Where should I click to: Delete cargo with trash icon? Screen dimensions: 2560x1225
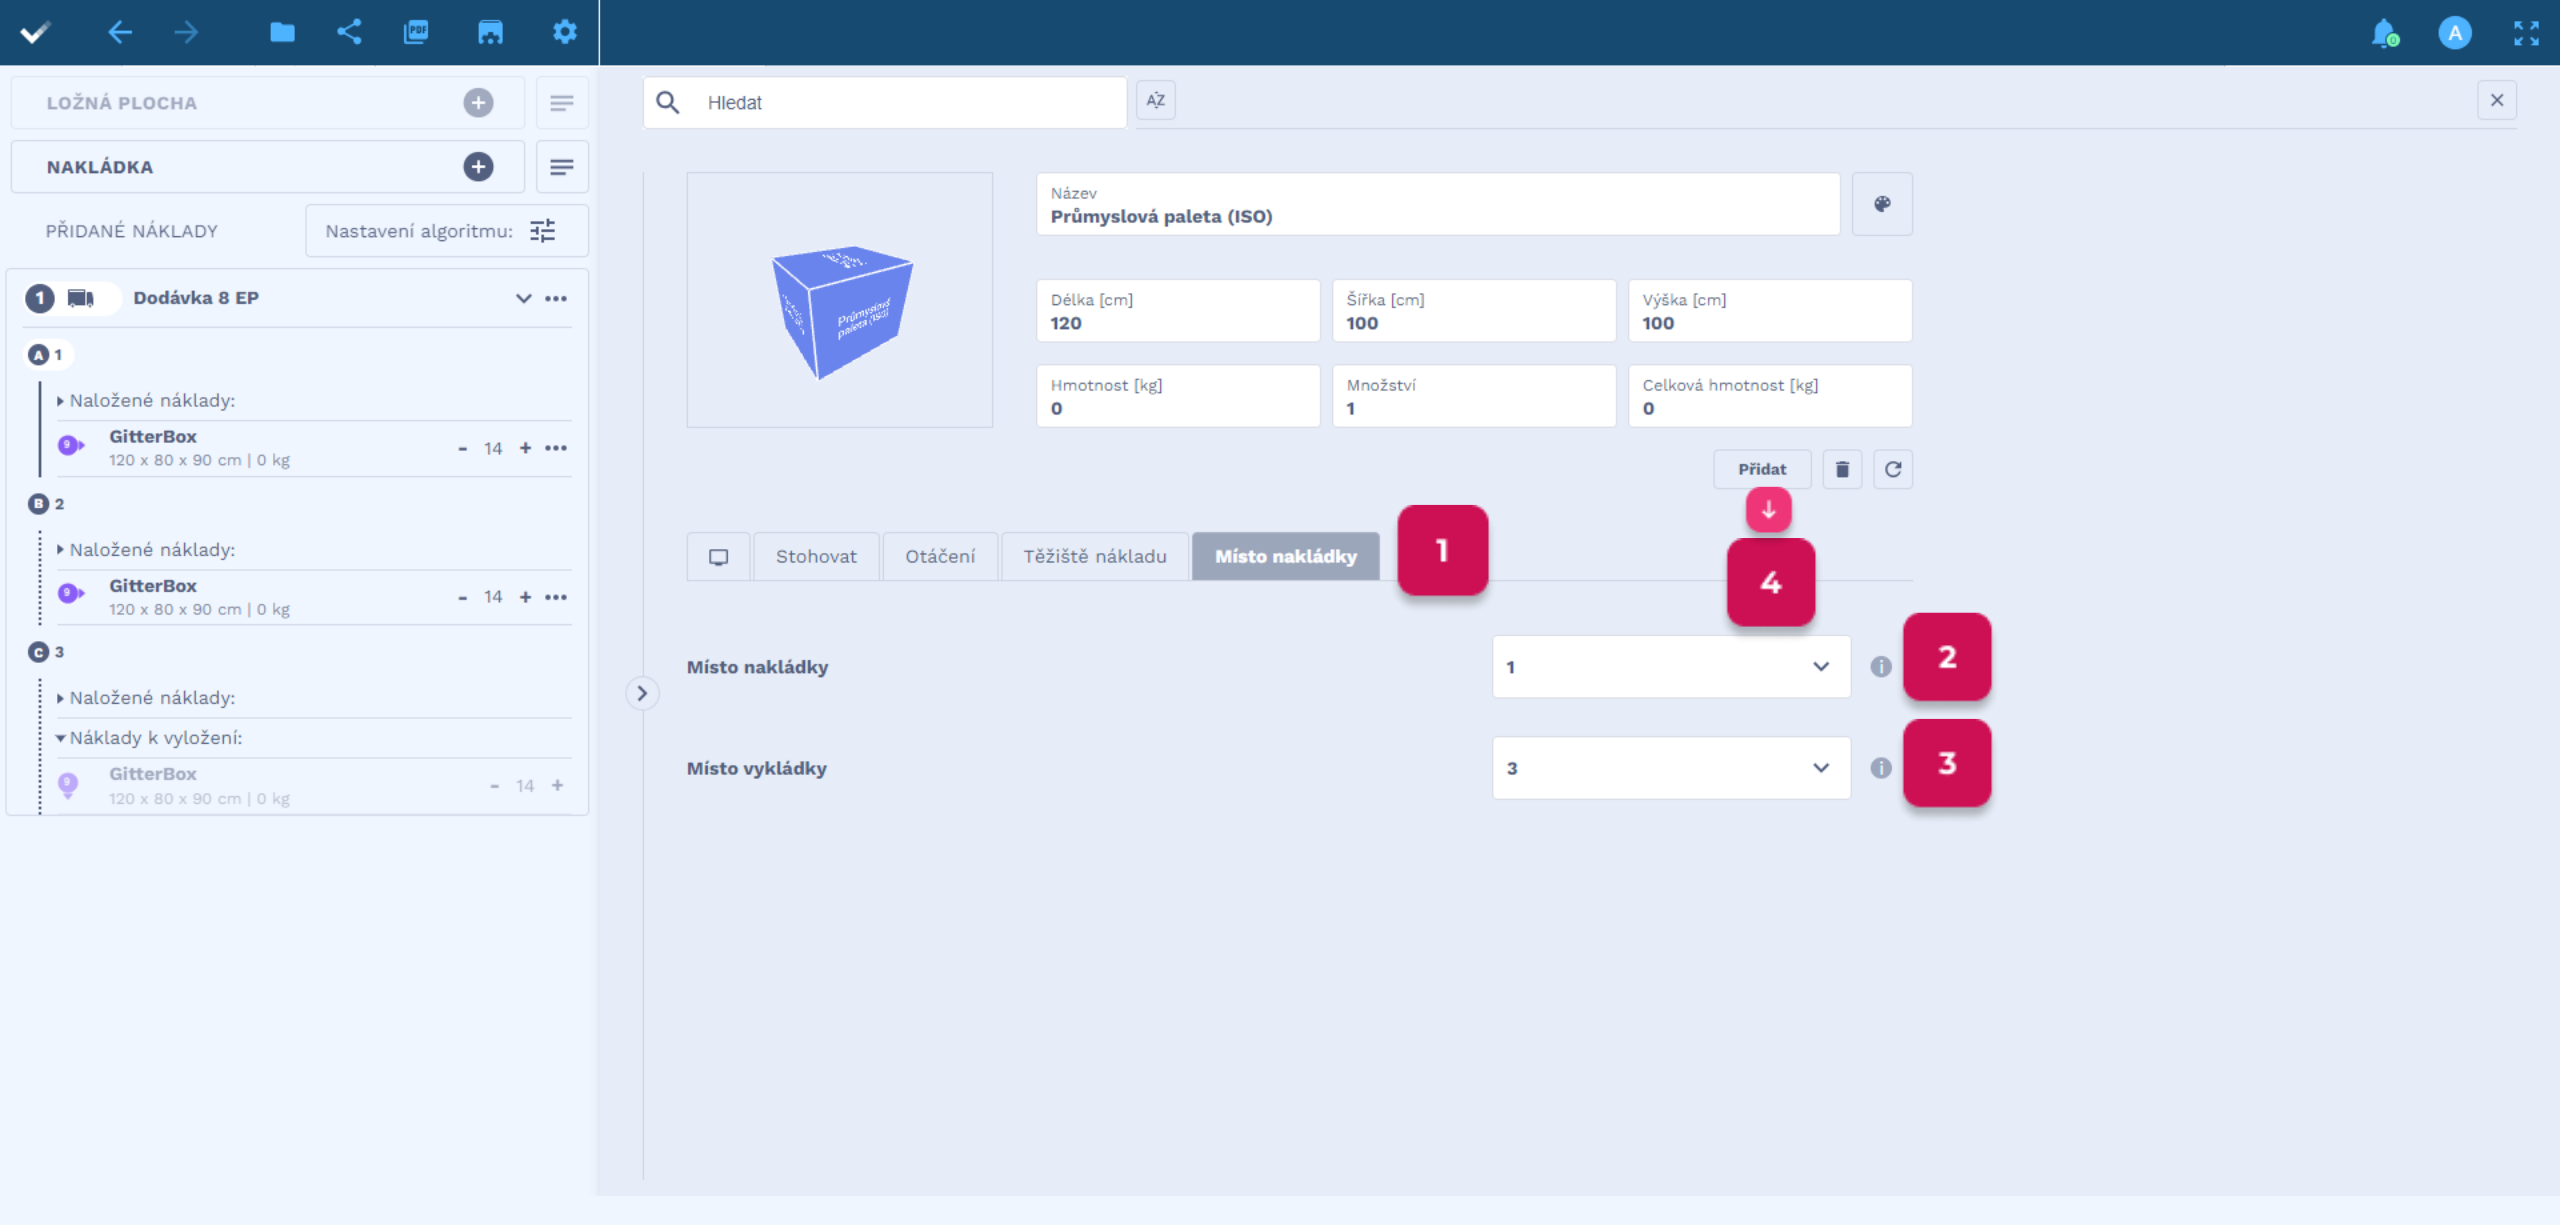pos(1842,469)
